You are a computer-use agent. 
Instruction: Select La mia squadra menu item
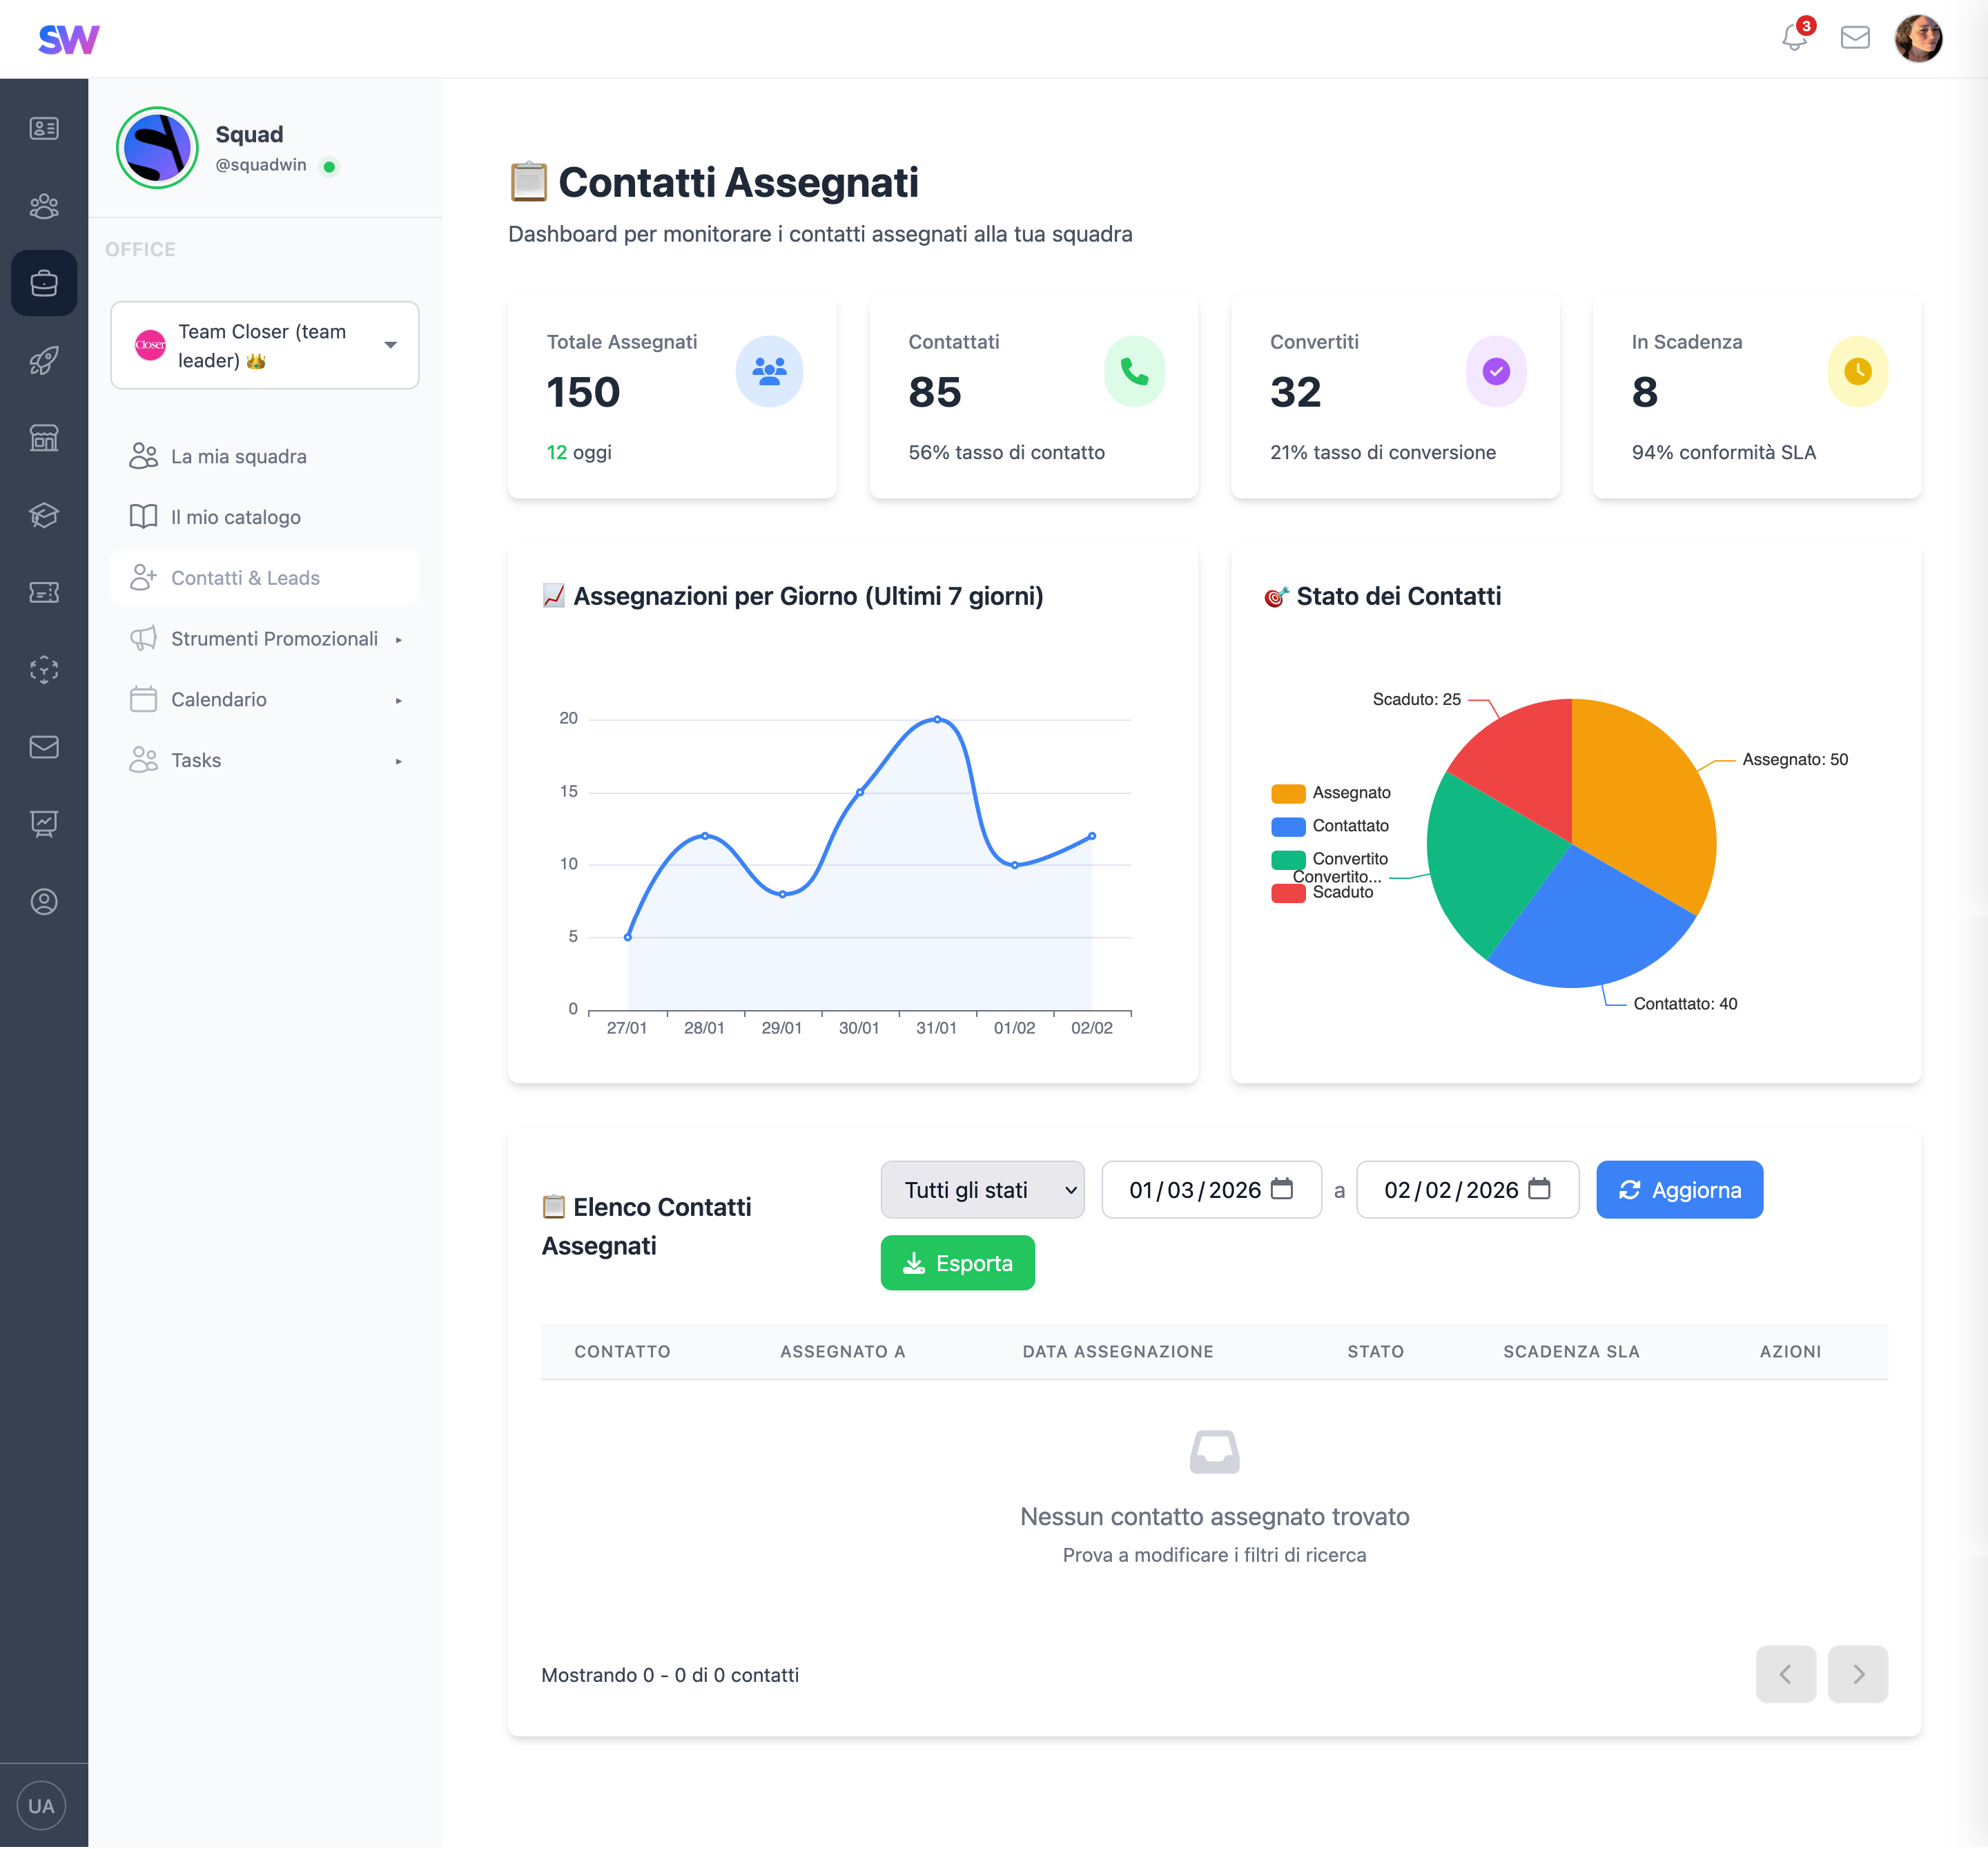coord(239,457)
